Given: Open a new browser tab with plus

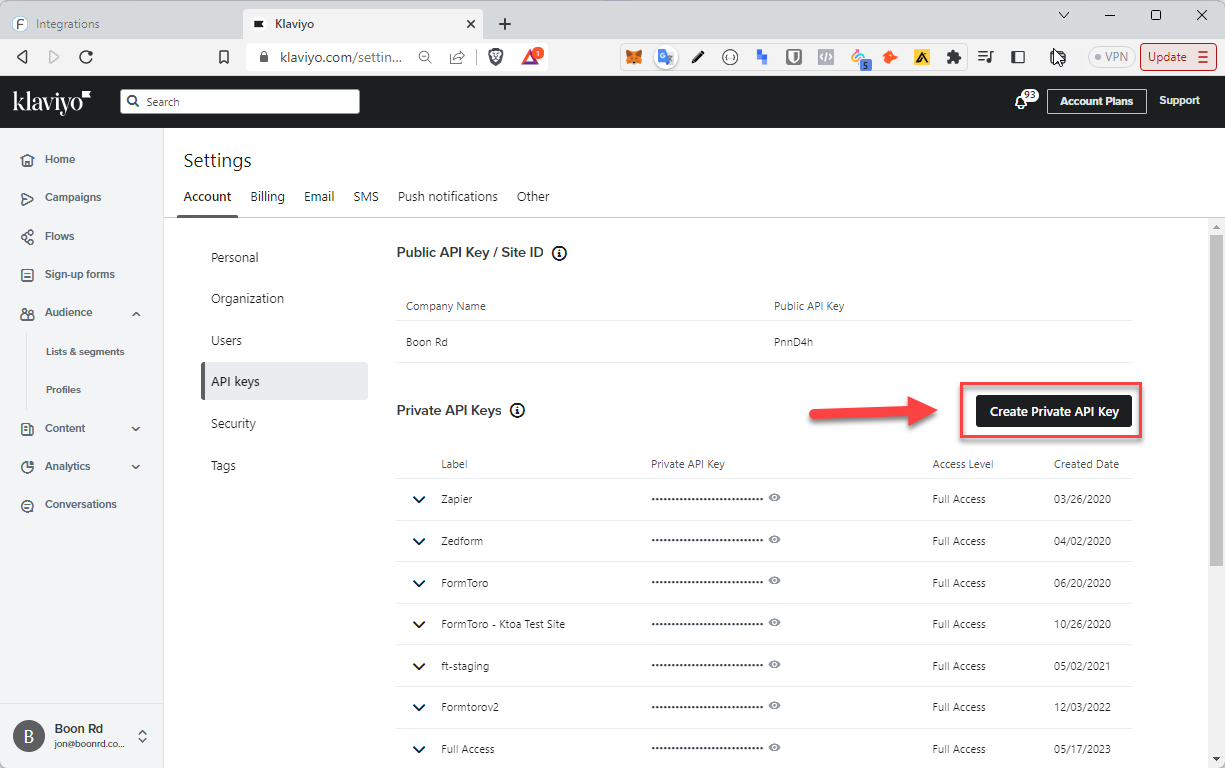Looking at the screenshot, I should [x=505, y=23].
